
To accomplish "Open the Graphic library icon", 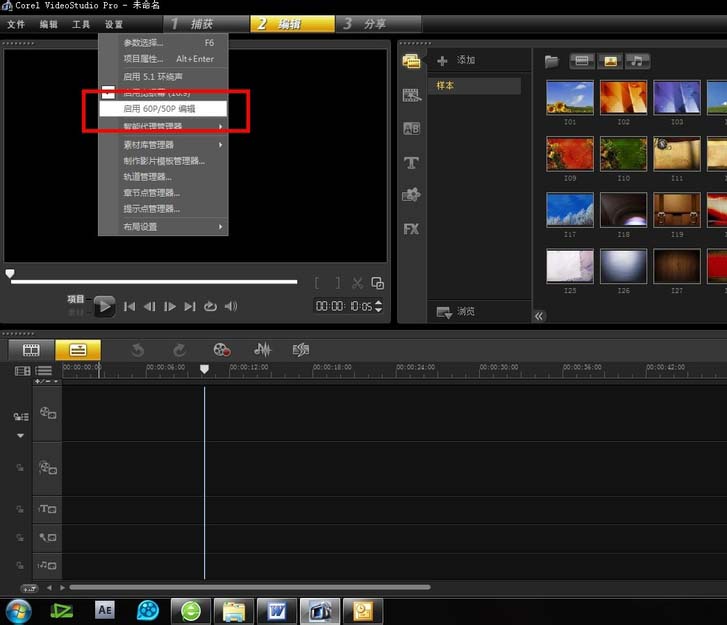I will tap(411, 195).
